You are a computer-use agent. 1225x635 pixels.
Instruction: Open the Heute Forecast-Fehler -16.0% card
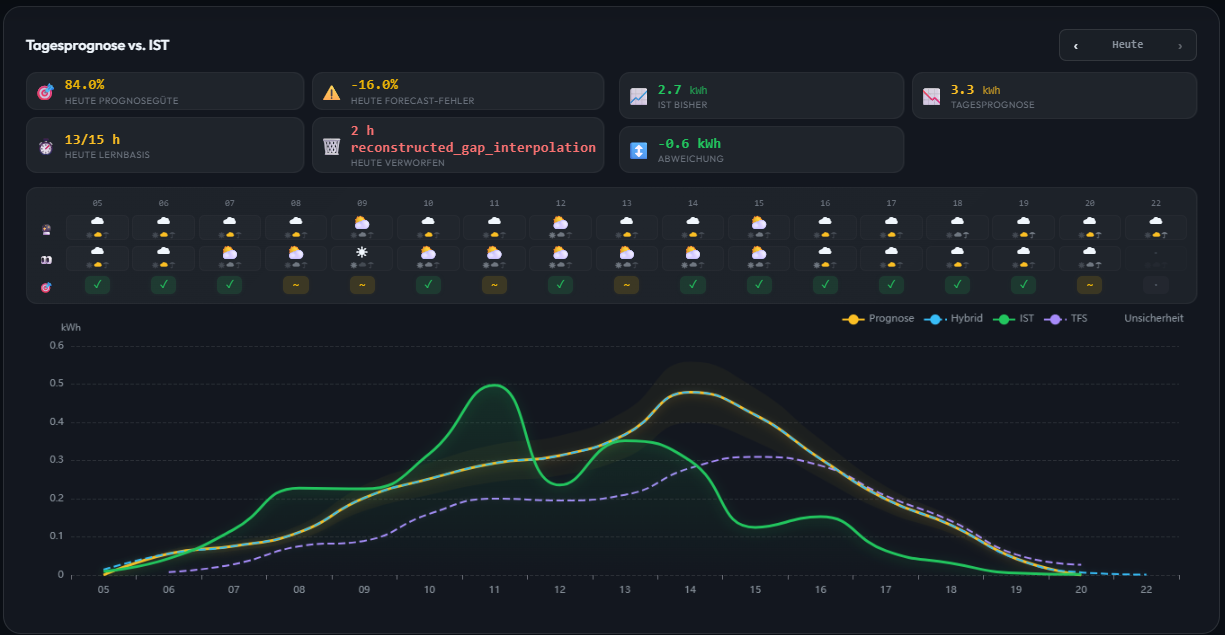458,91
